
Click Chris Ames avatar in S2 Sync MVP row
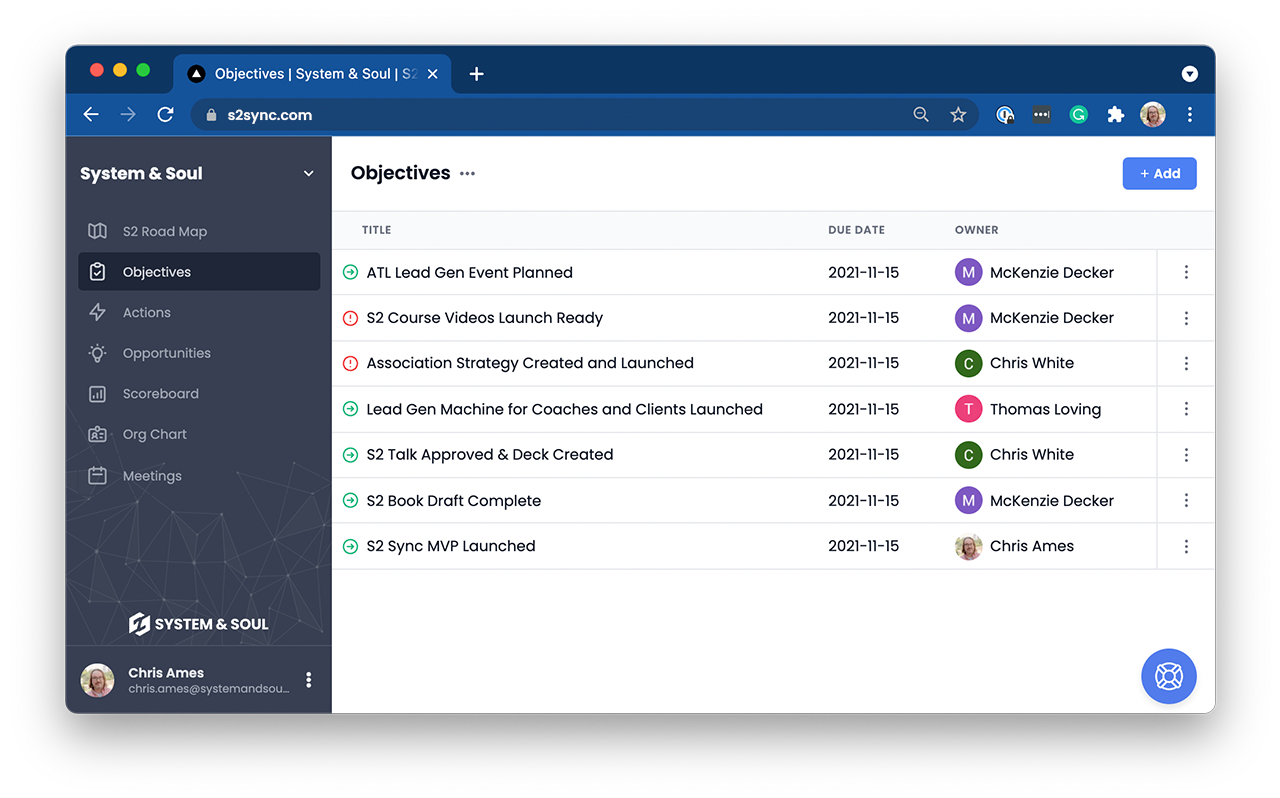[968, 546]
